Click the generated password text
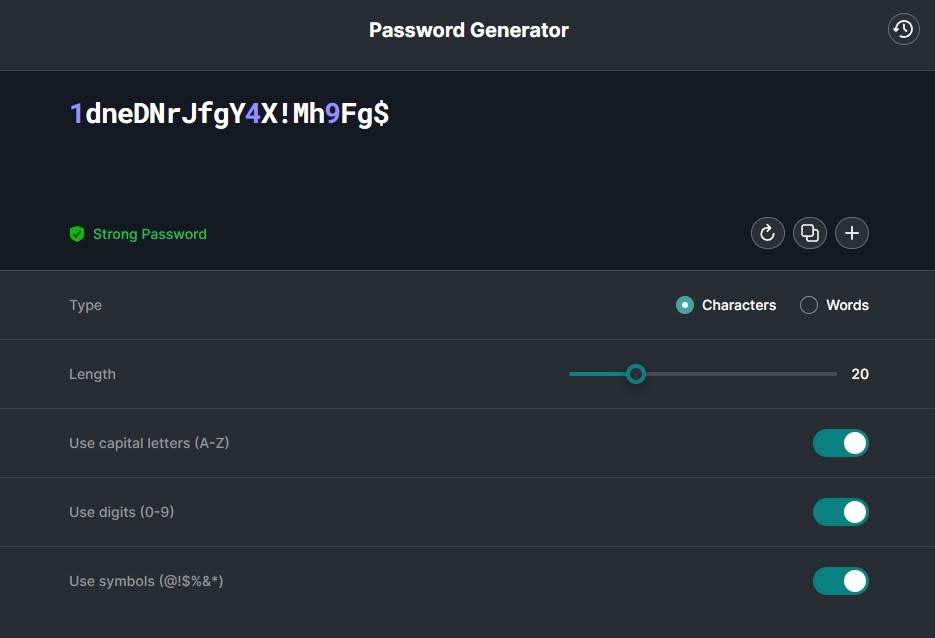The height and width of the screenshot is (638, 935). pyautogui.click(x=230, y=113)
